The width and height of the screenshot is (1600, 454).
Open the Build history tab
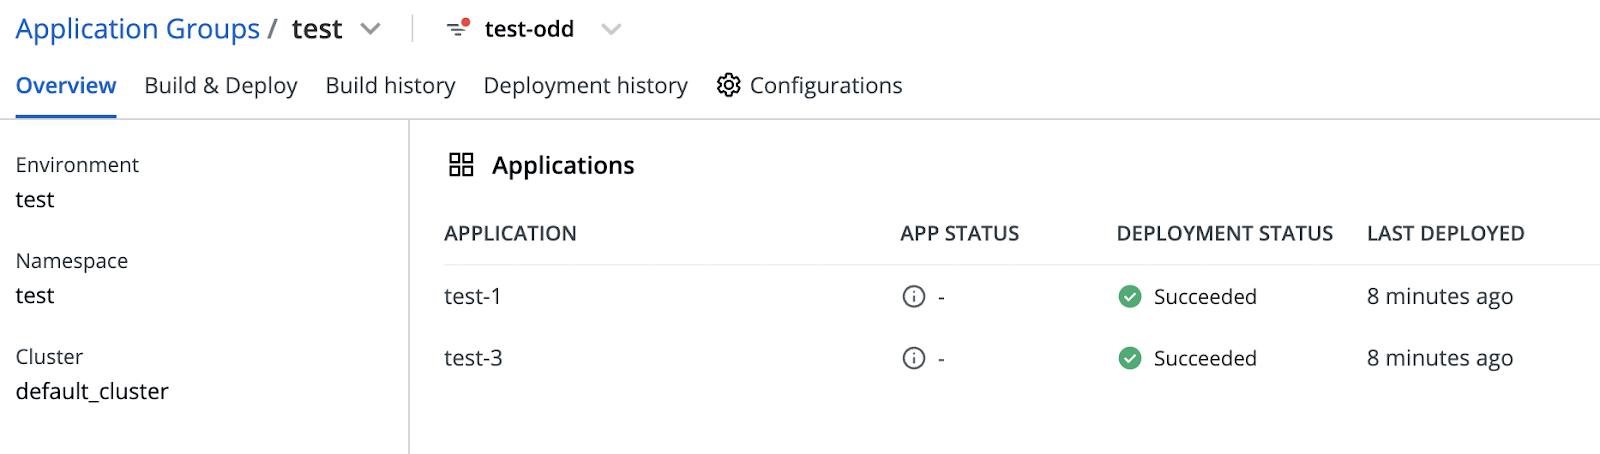[x=390, y=86]
